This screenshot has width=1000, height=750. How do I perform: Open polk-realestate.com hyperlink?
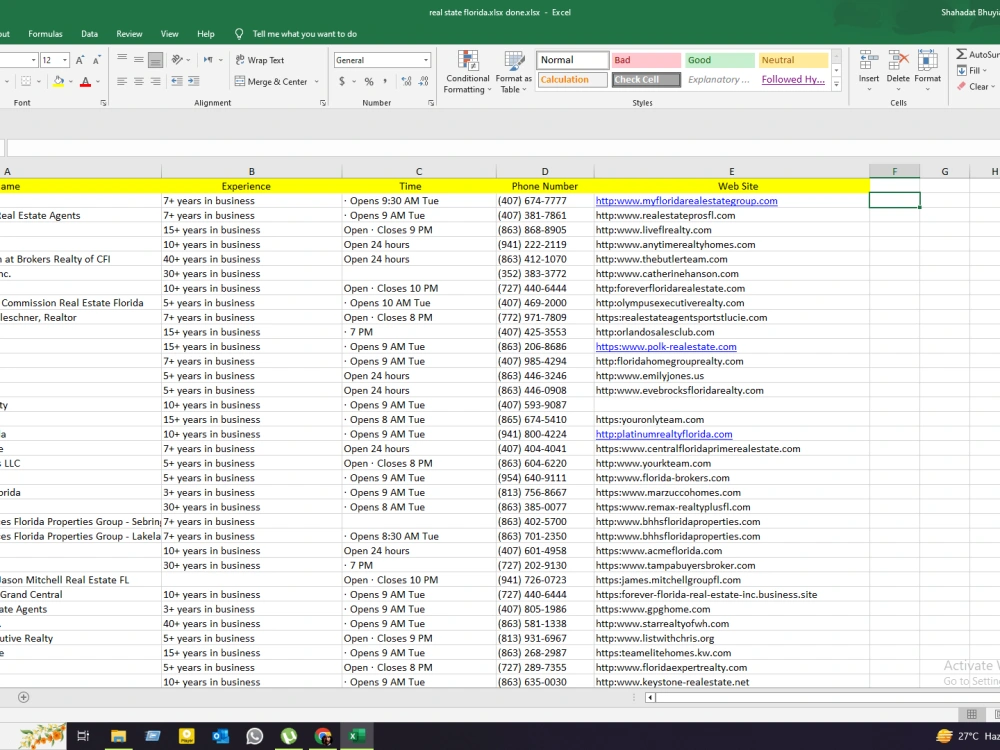pos(666,347)
